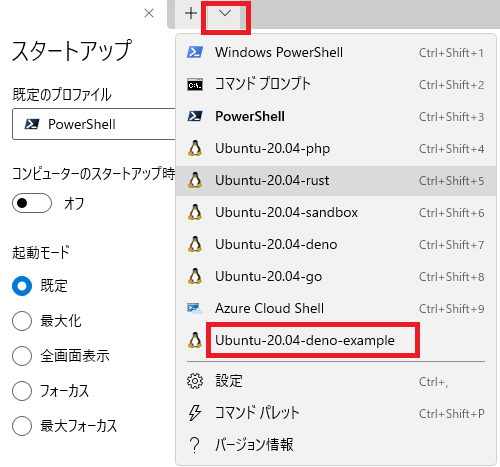This screenshot has height=467, width=500.
Task: Click the settings gear icon
Action: (195, 381)
